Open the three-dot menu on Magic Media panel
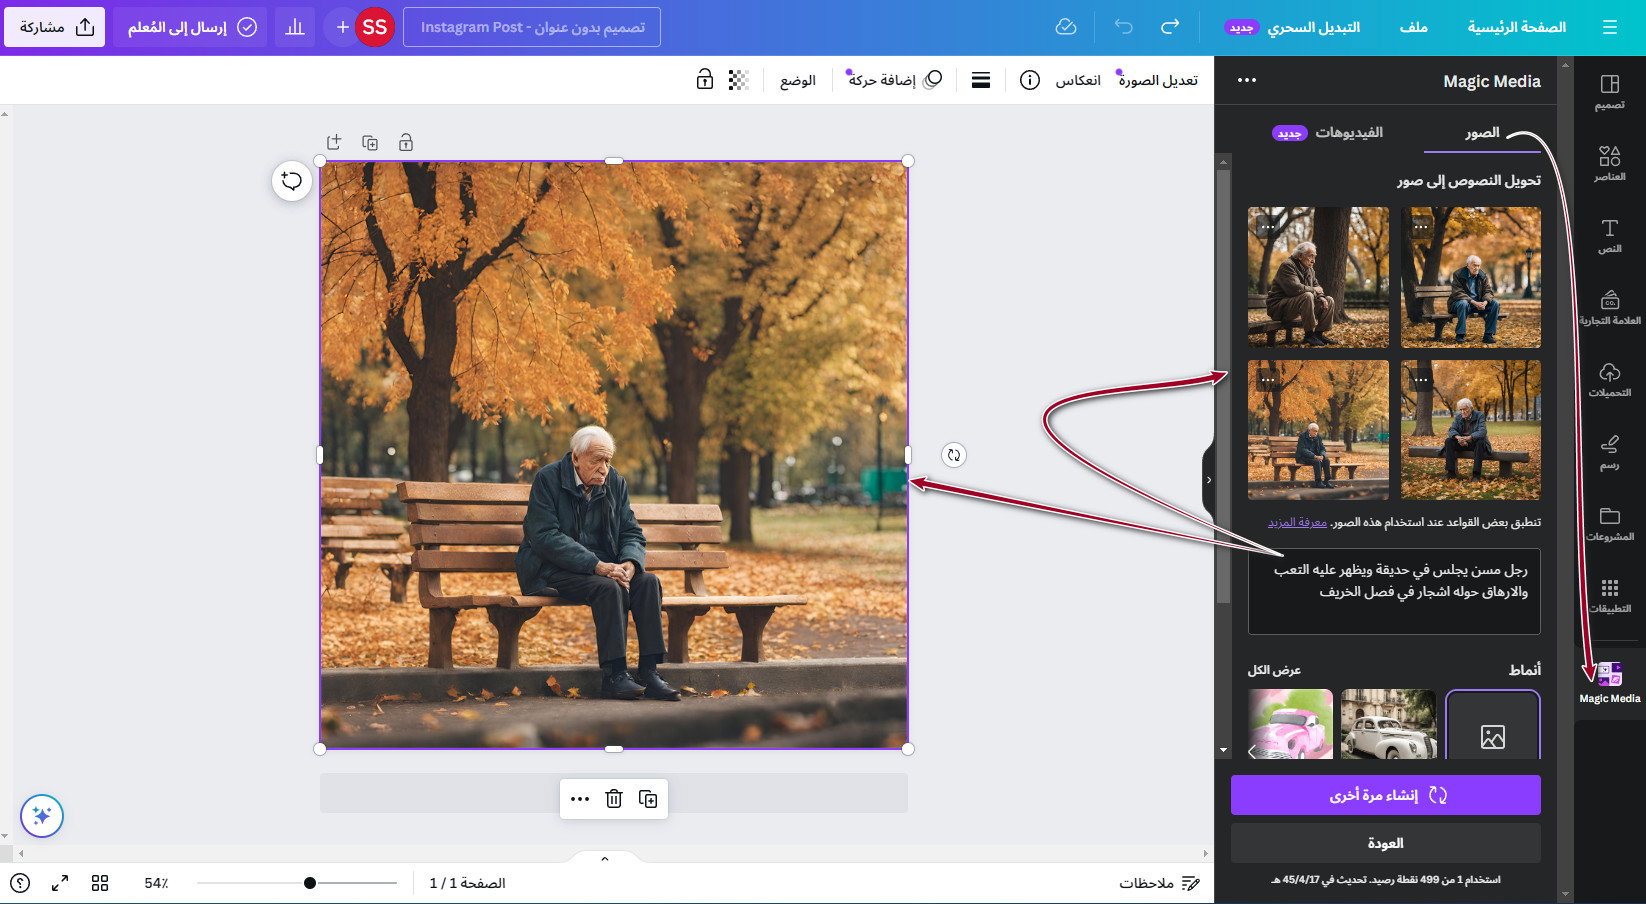Viewport: 1646px width, 904px height. coord(1246,81)
